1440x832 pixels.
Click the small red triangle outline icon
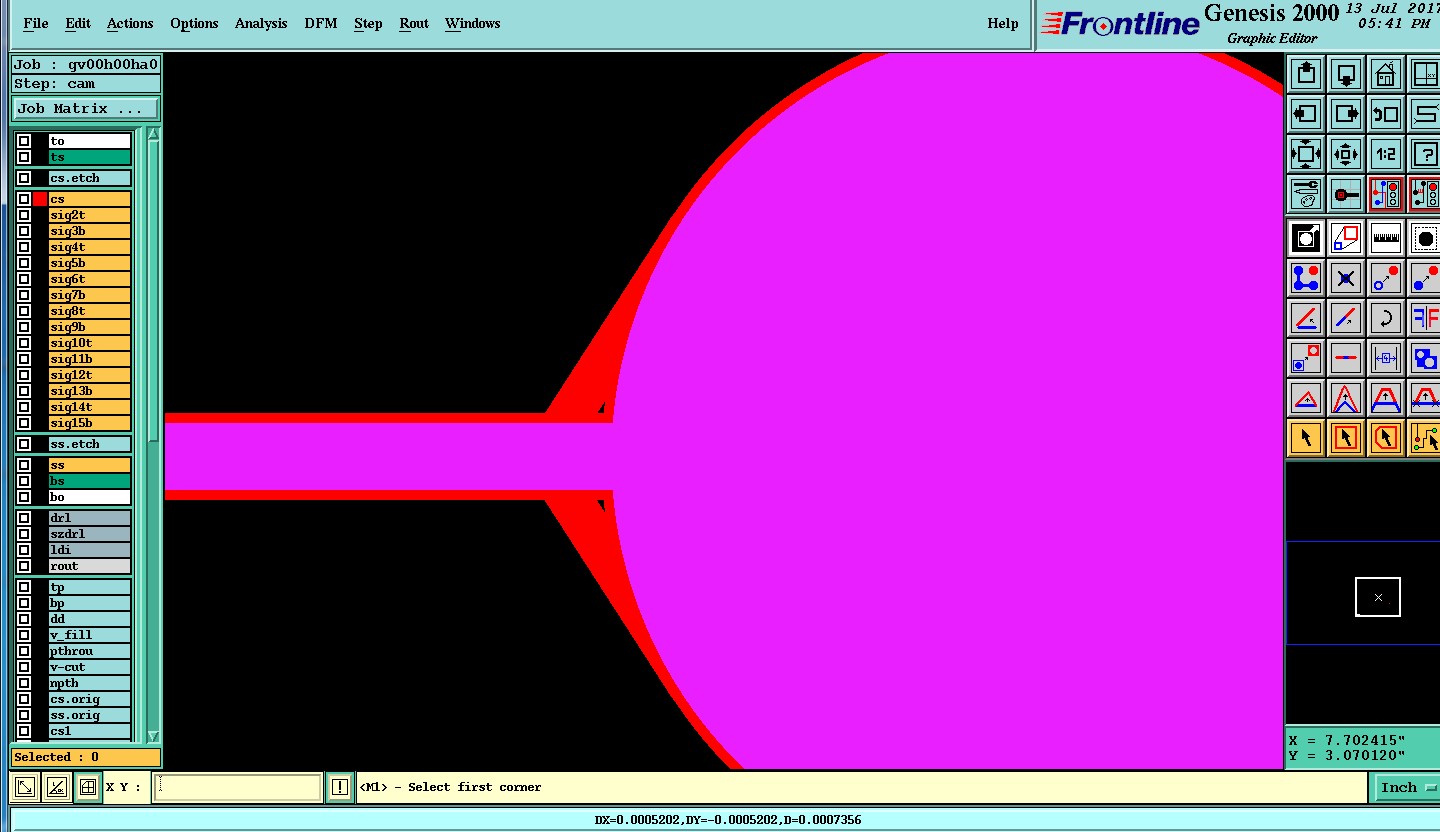(1306, 398)
